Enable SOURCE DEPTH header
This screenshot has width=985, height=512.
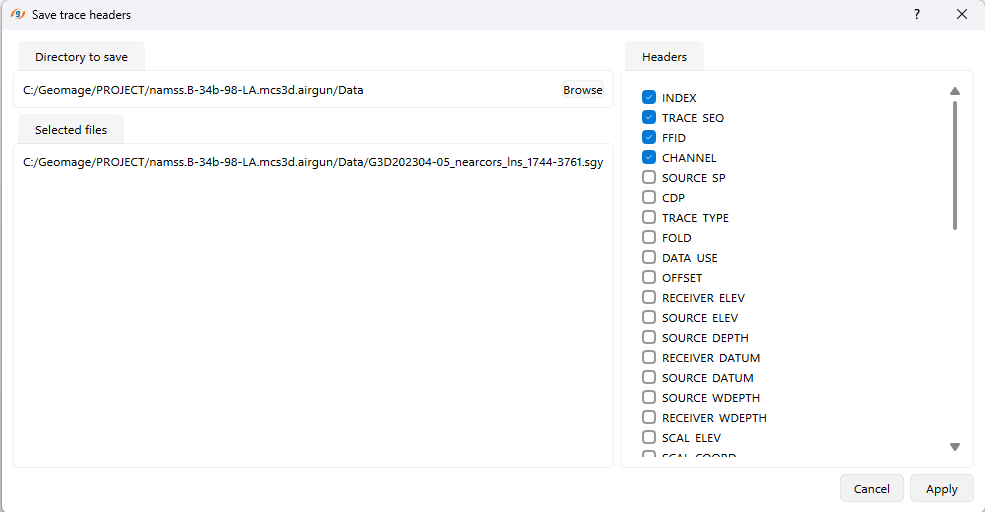tap(649, 337)
